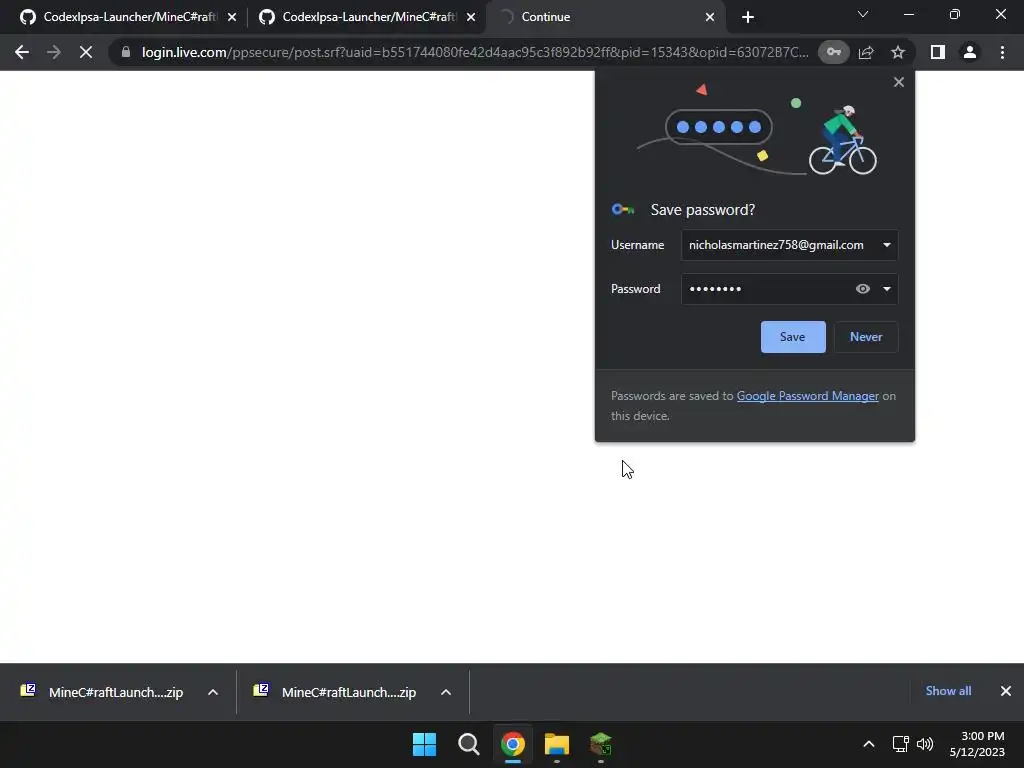
Task: Dismiss the Save password popup
Action: (899, 82)
